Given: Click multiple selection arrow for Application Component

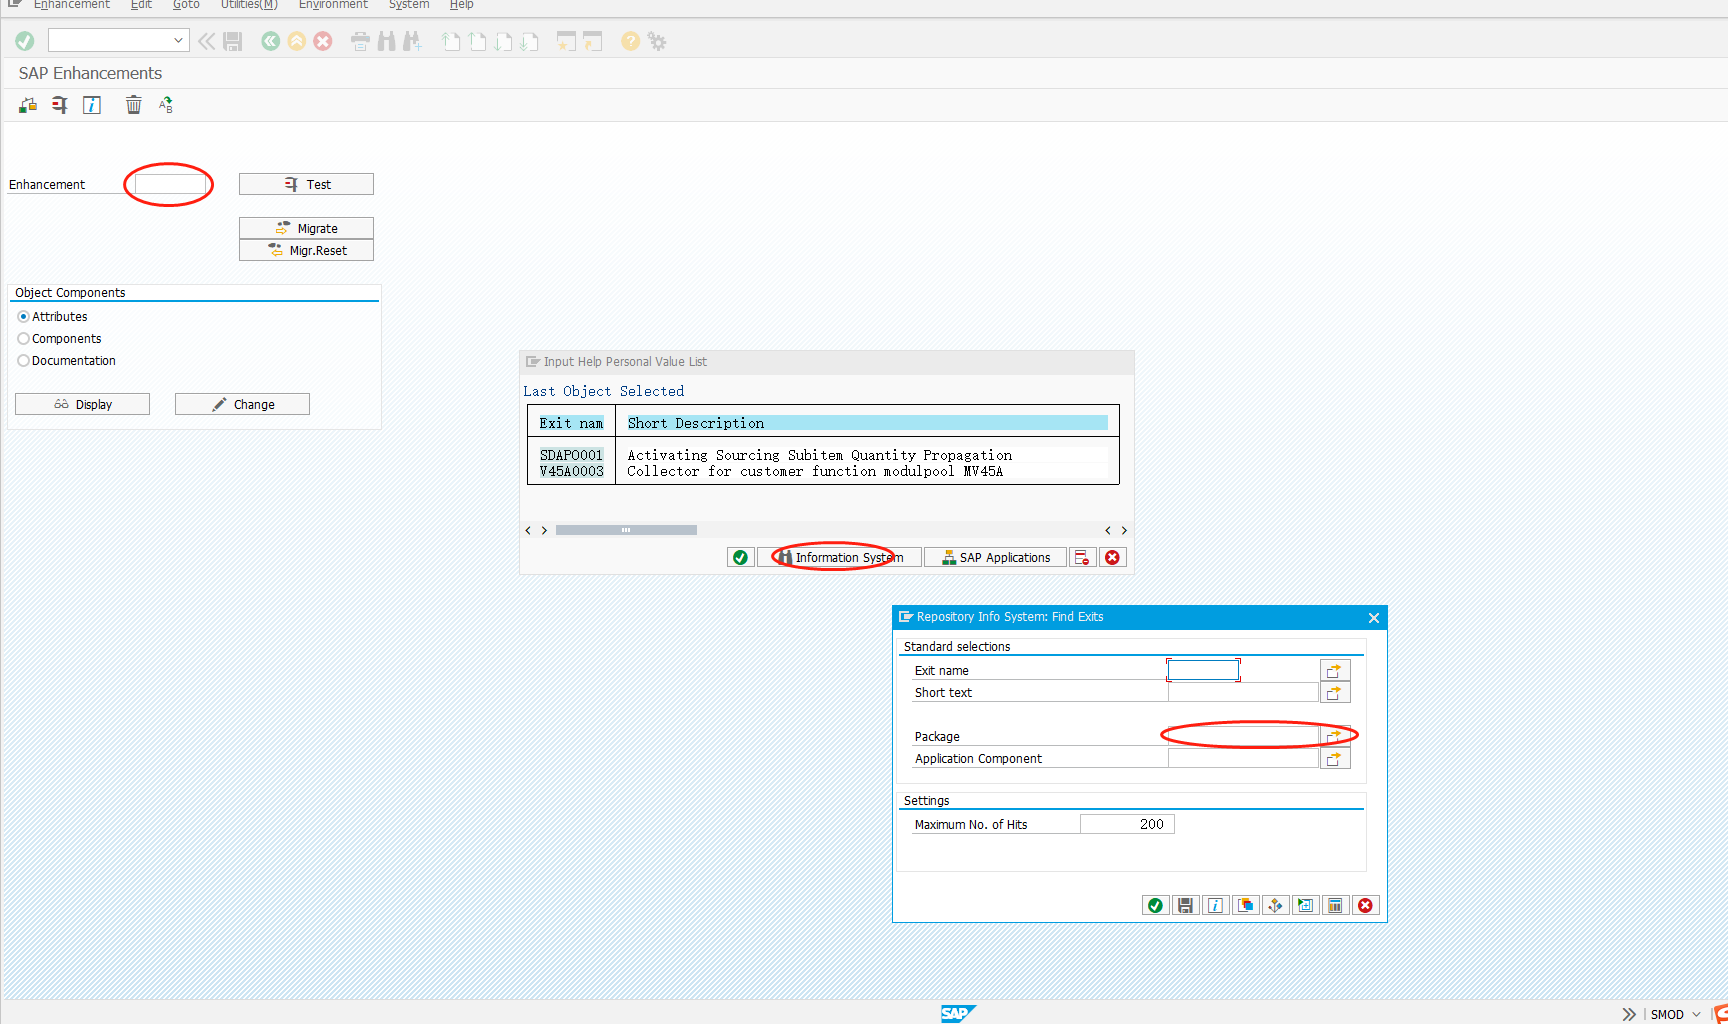Looking at the screenshot, I should pyautogui.click(x=1335, y=758).
